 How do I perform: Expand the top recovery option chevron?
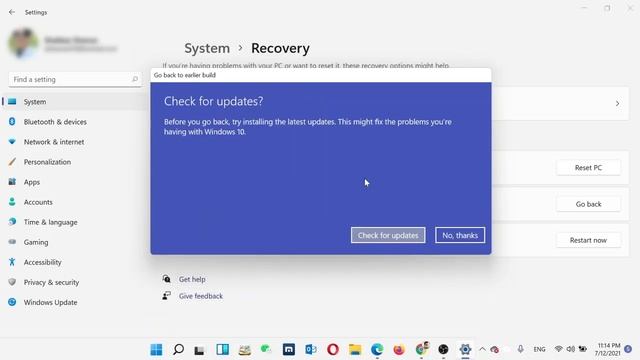617,104
